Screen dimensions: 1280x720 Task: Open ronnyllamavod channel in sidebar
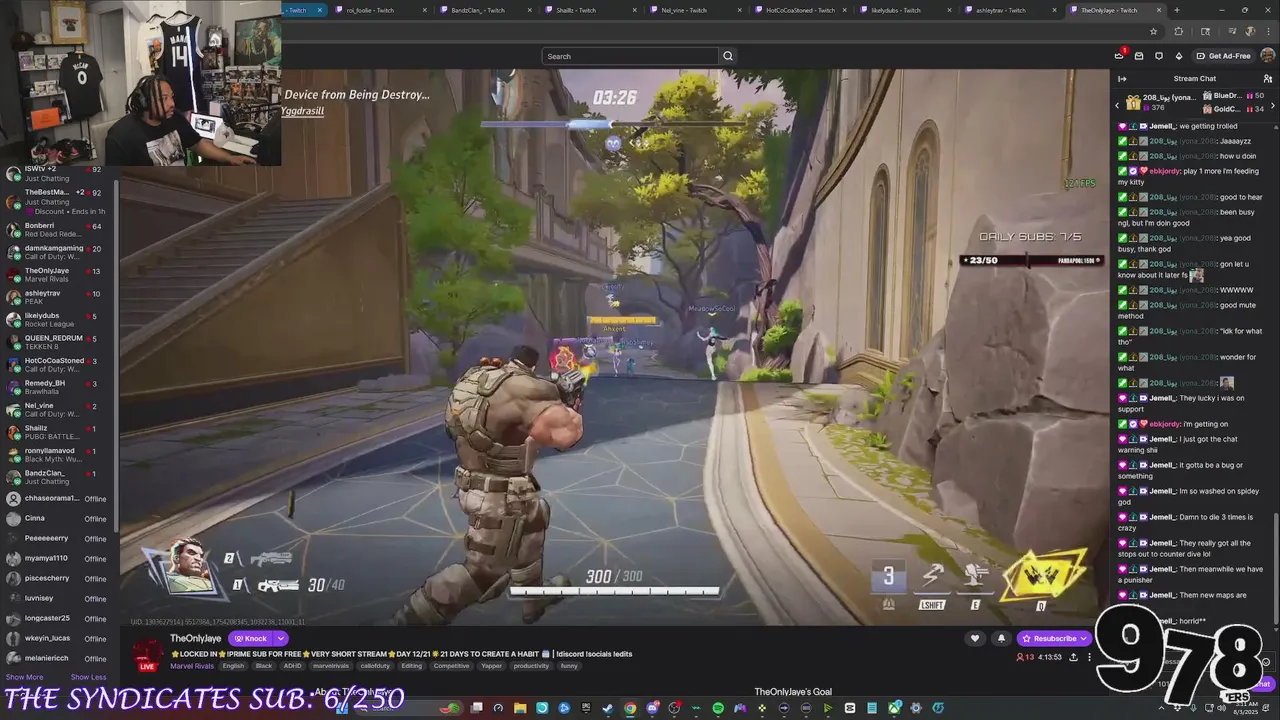coord(60,455)
